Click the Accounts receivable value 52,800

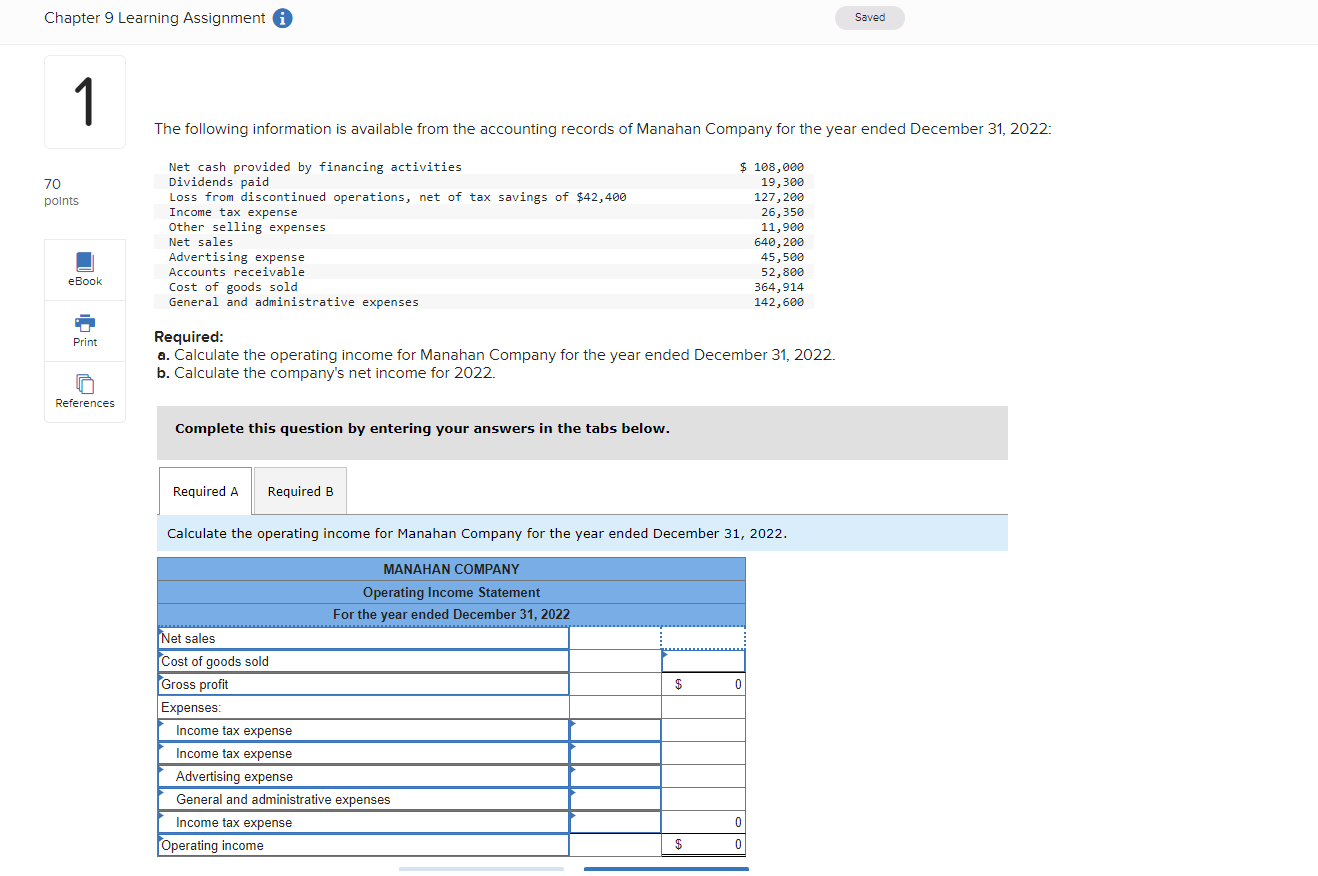782,272
